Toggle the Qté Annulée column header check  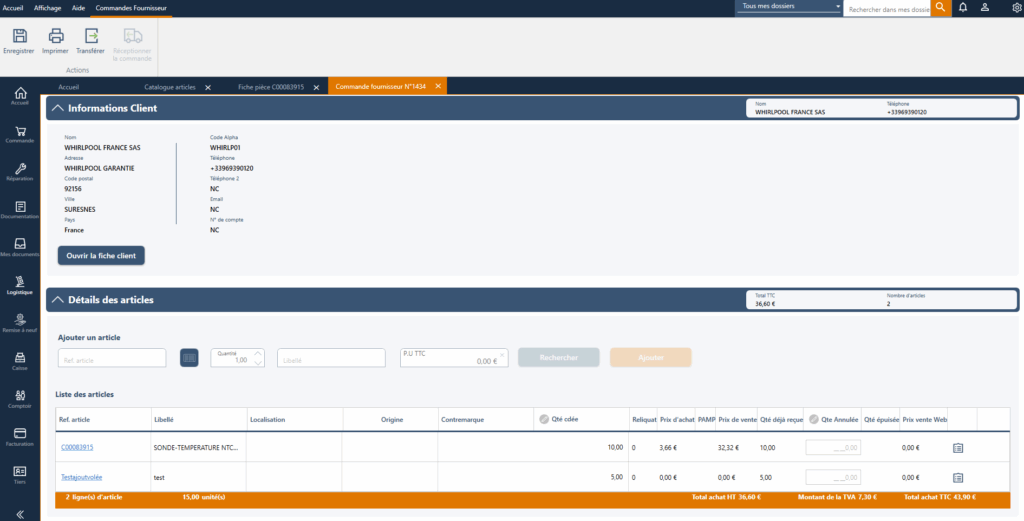(x=813, y=420)
